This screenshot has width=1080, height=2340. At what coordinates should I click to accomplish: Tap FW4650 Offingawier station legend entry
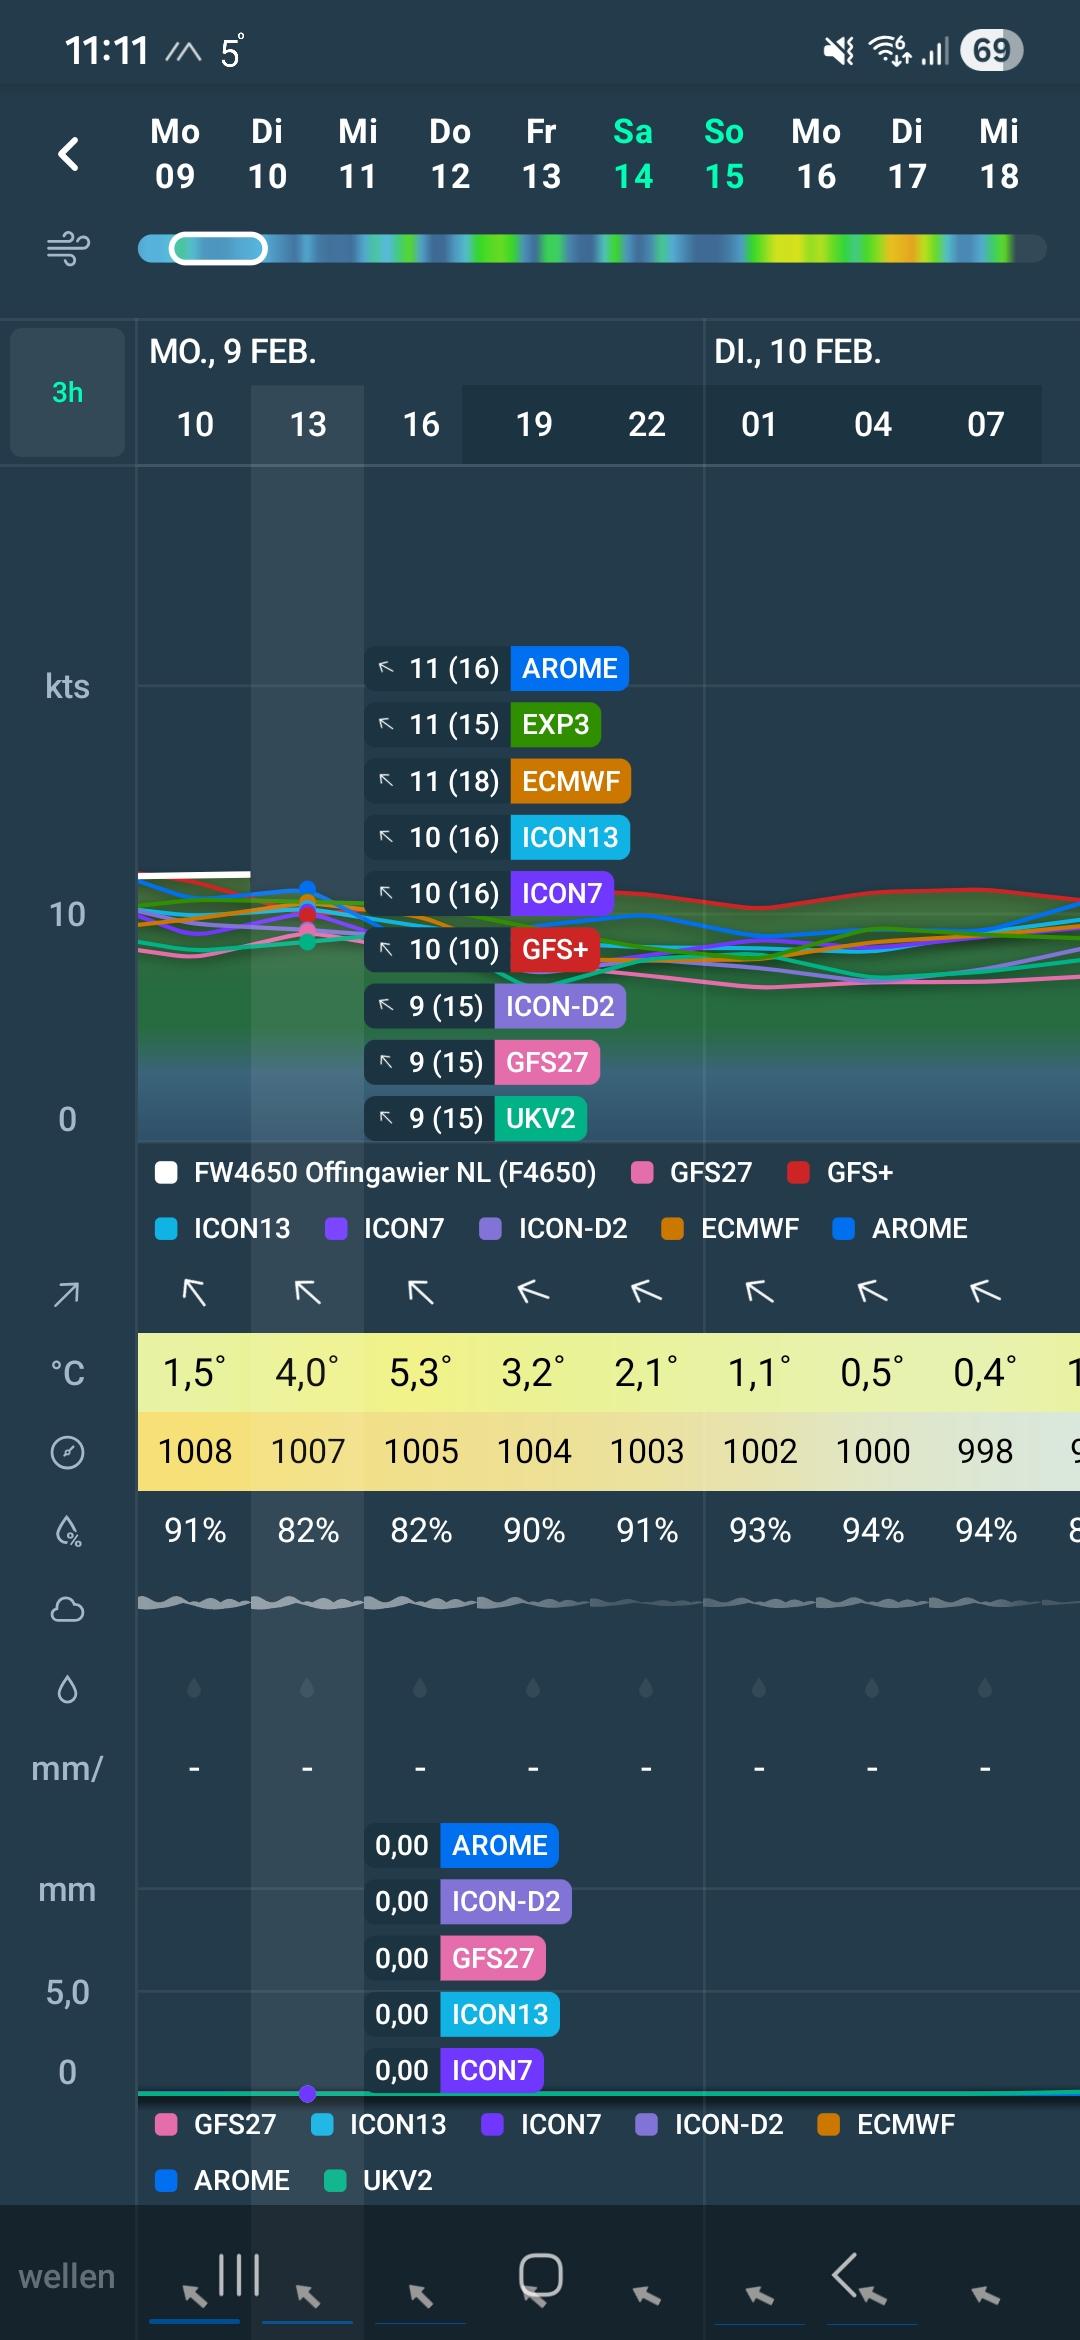tap(376, 1173)
